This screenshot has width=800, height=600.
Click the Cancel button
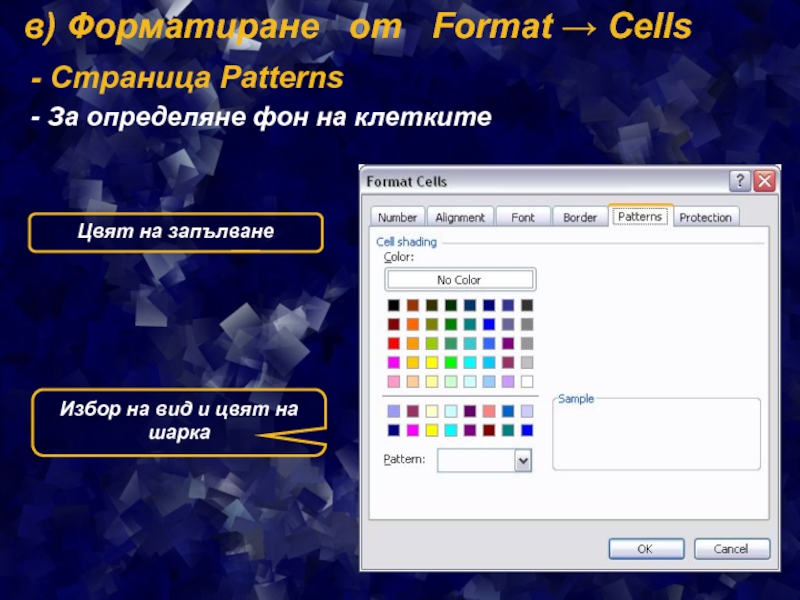[731, 548]
